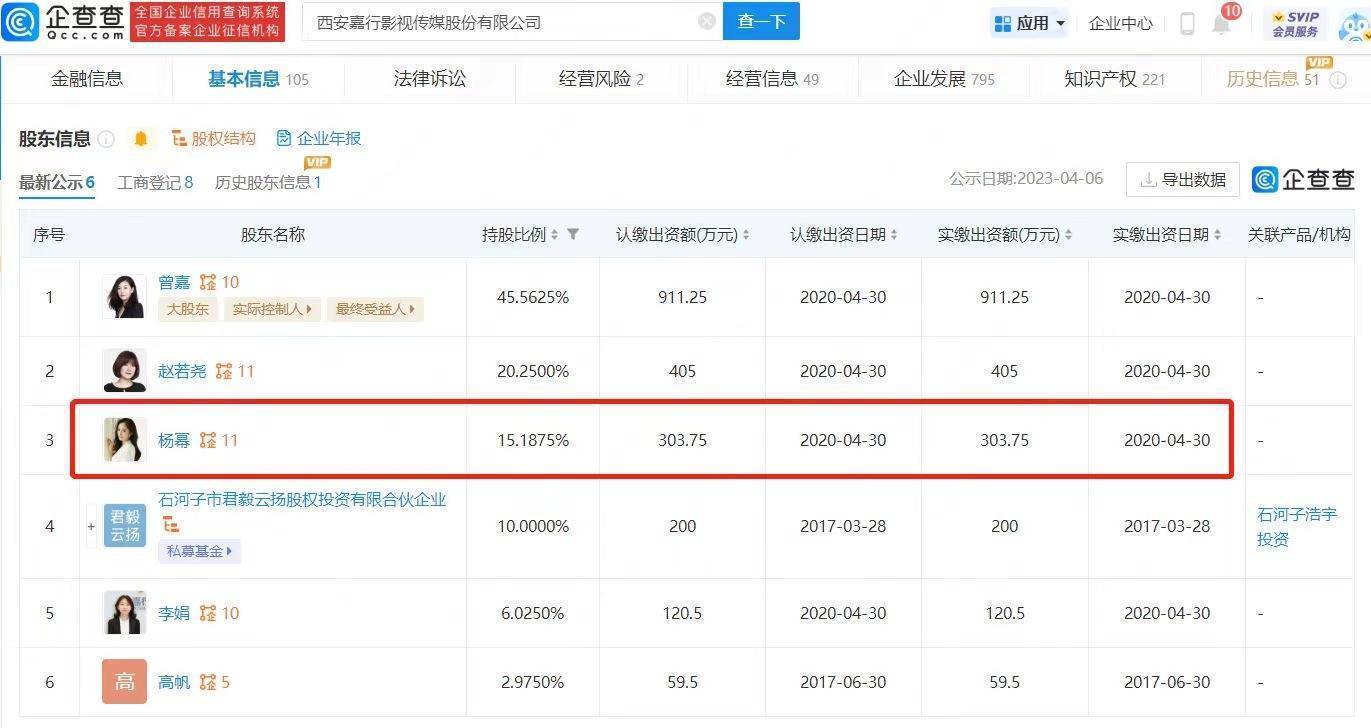Click the 大股东 tag

pyautogui.click(x=188, y=310)
